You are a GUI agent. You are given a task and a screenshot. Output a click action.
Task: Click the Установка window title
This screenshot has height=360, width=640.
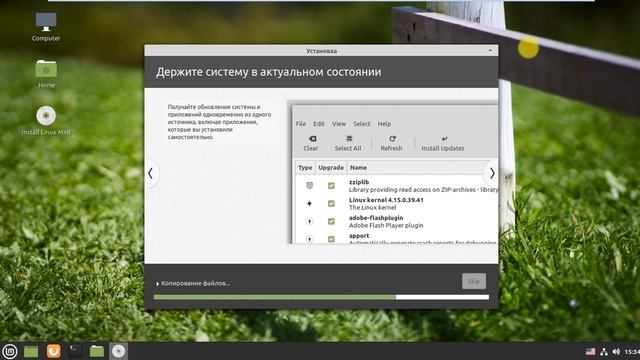click(321, 51)
